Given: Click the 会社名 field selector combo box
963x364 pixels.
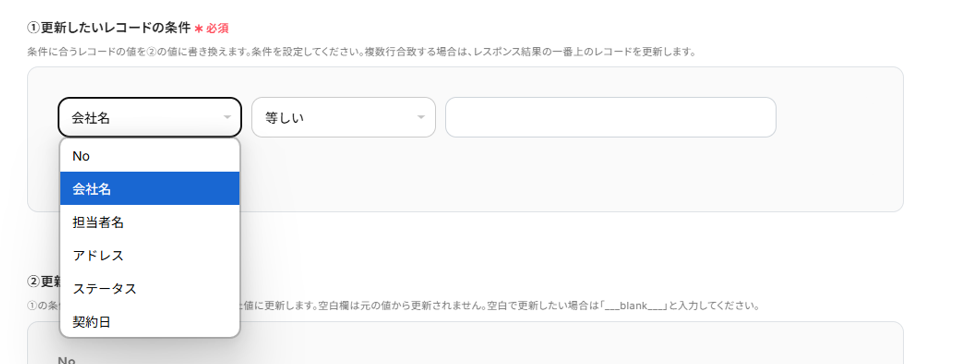Looking at the screenshot, I should pos(149,117).
